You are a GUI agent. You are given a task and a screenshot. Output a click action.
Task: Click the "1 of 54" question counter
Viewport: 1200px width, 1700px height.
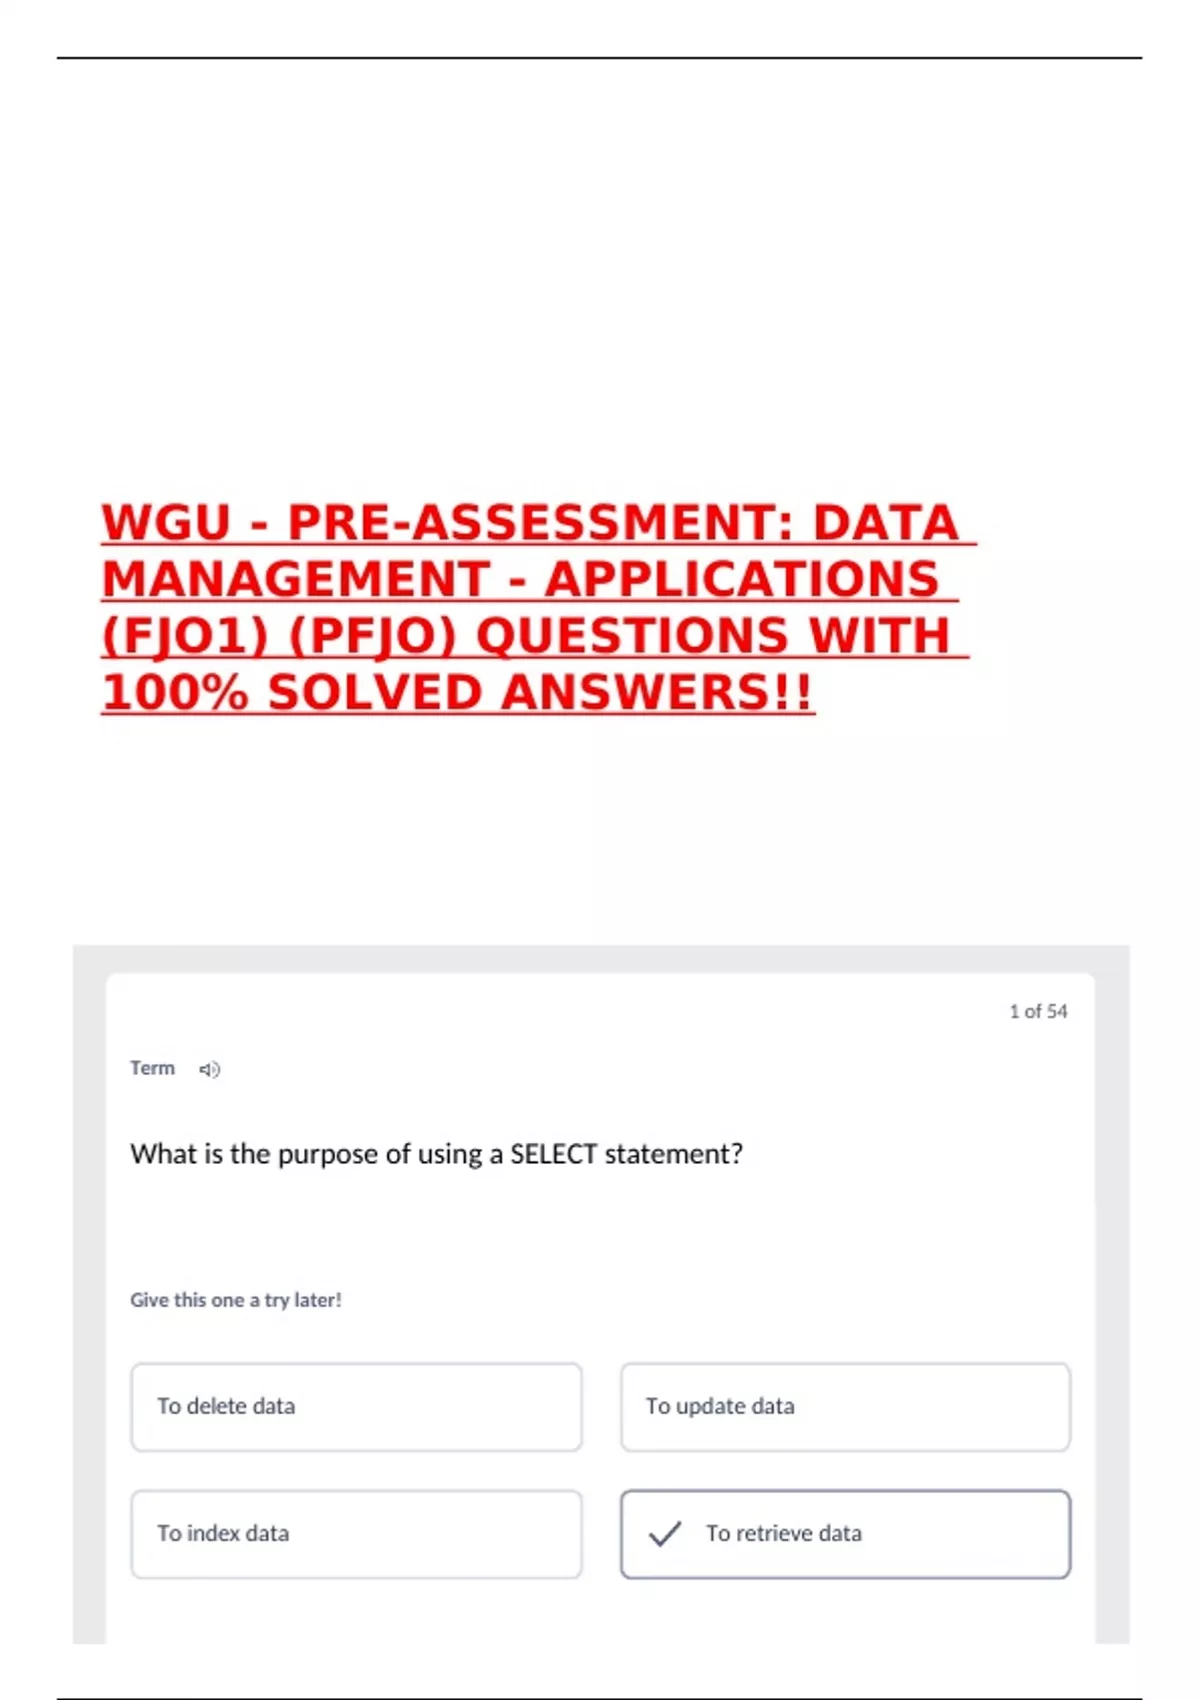(x=1038, y=1011)
